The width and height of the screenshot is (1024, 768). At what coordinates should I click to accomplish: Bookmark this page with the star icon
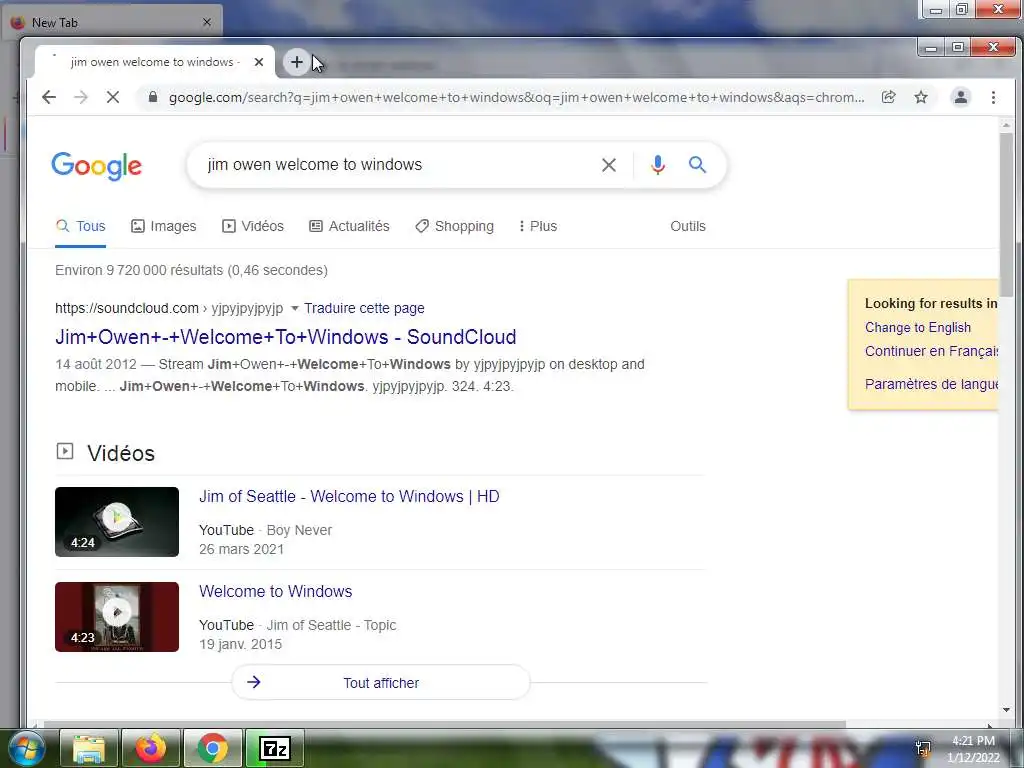[x=921, y=97]
